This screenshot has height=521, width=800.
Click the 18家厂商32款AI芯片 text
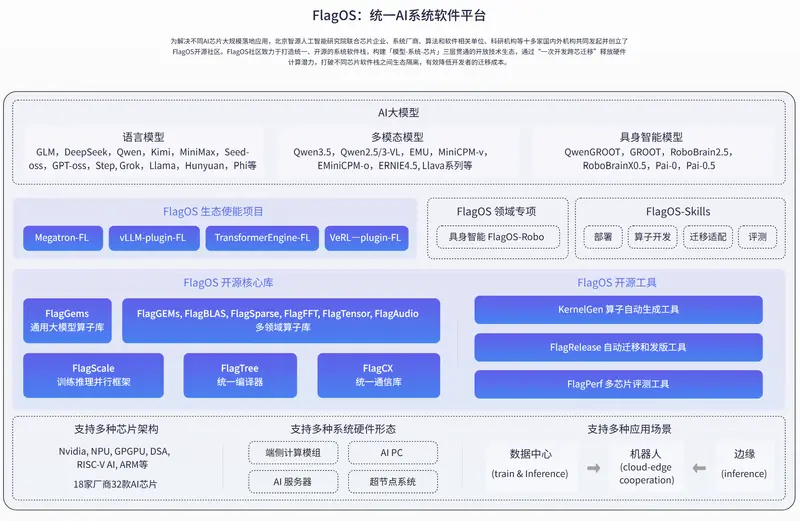pos(115,484)
